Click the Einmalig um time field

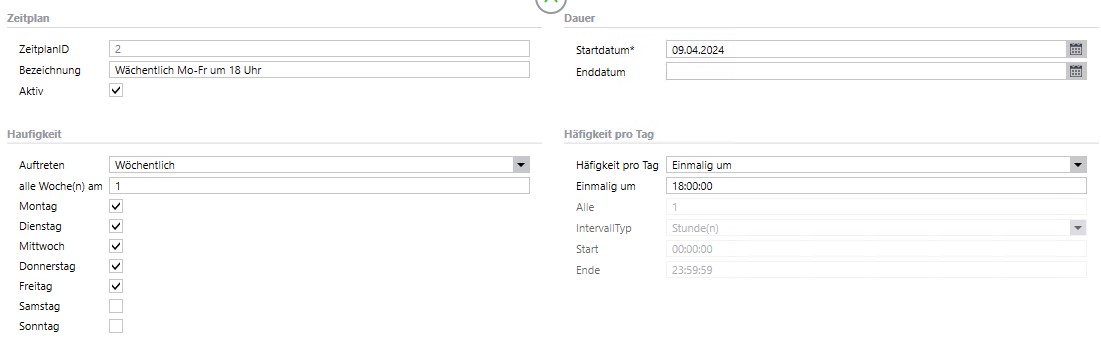(x=876, y=186)
